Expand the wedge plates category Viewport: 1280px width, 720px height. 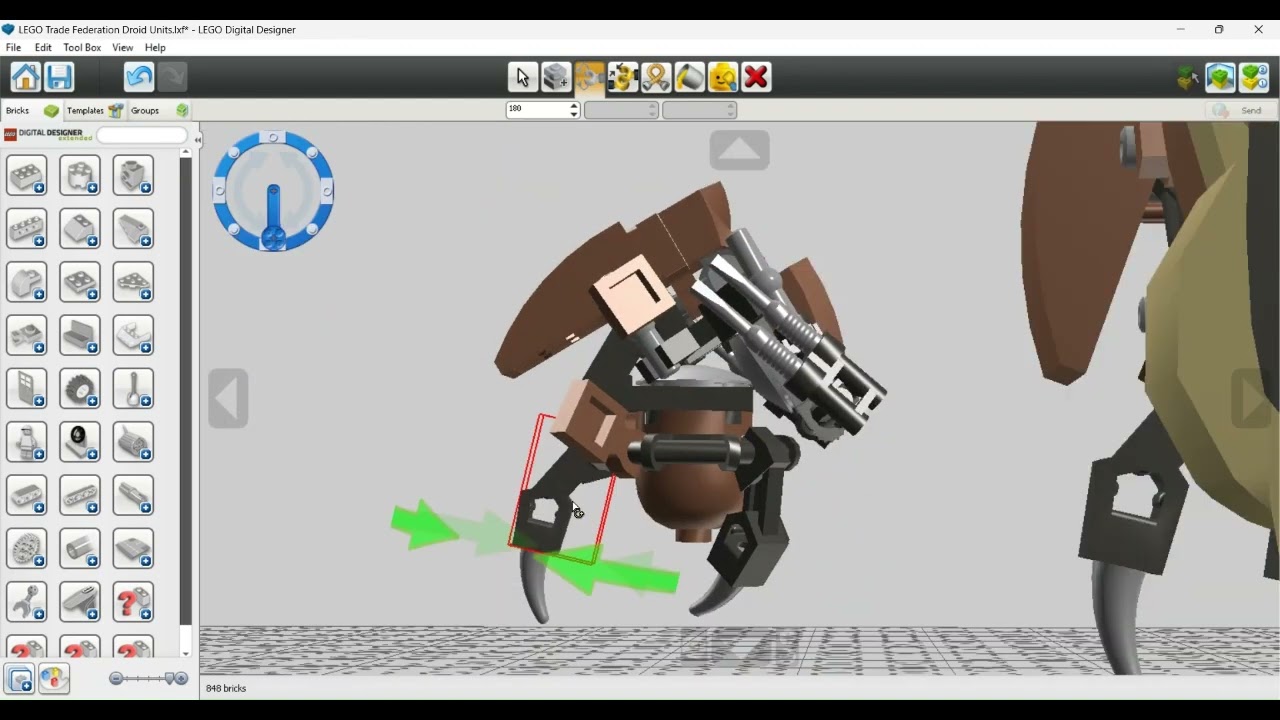tap(133, 282)
